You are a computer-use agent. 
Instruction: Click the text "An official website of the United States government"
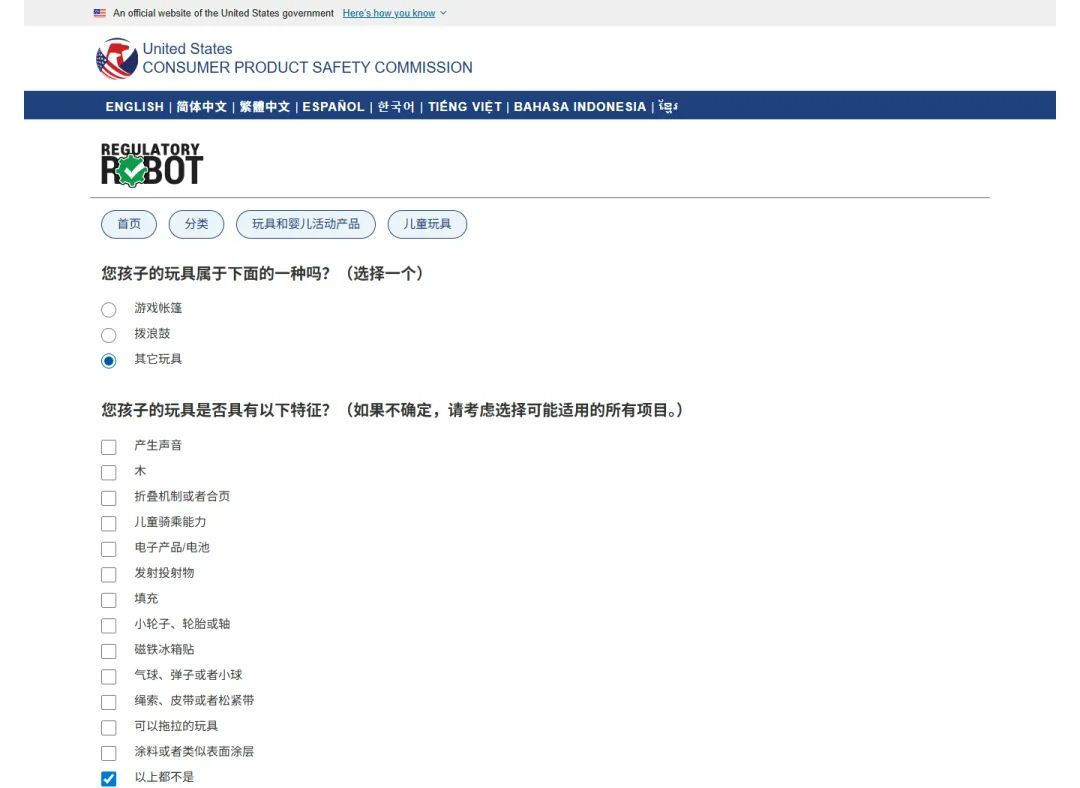coord(223,13)
